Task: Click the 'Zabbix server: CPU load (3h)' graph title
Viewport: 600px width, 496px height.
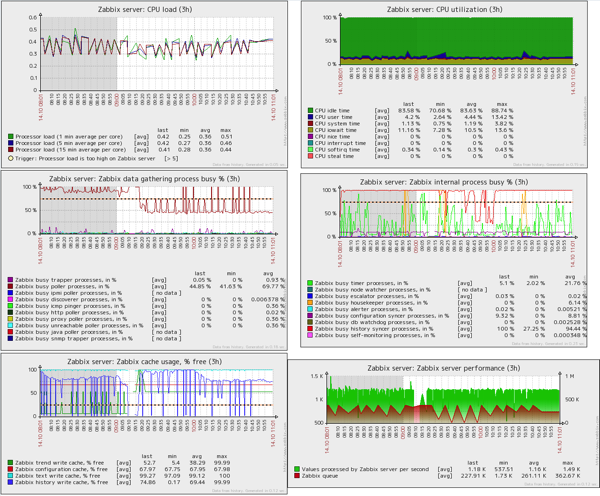Action: (145, 9)
